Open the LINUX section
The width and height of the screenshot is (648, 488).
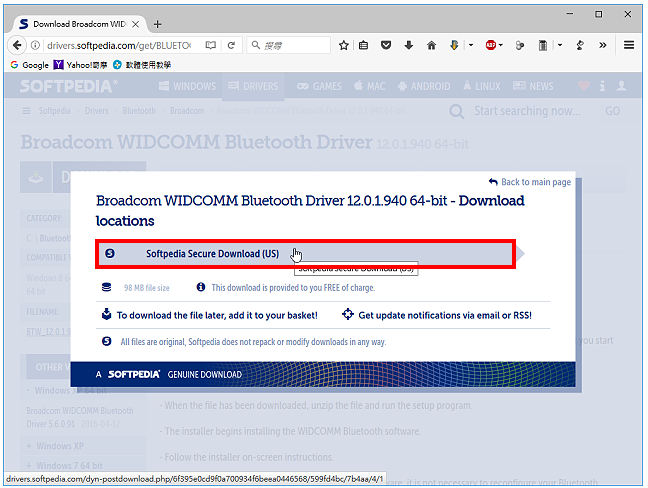tap(482, 86)
